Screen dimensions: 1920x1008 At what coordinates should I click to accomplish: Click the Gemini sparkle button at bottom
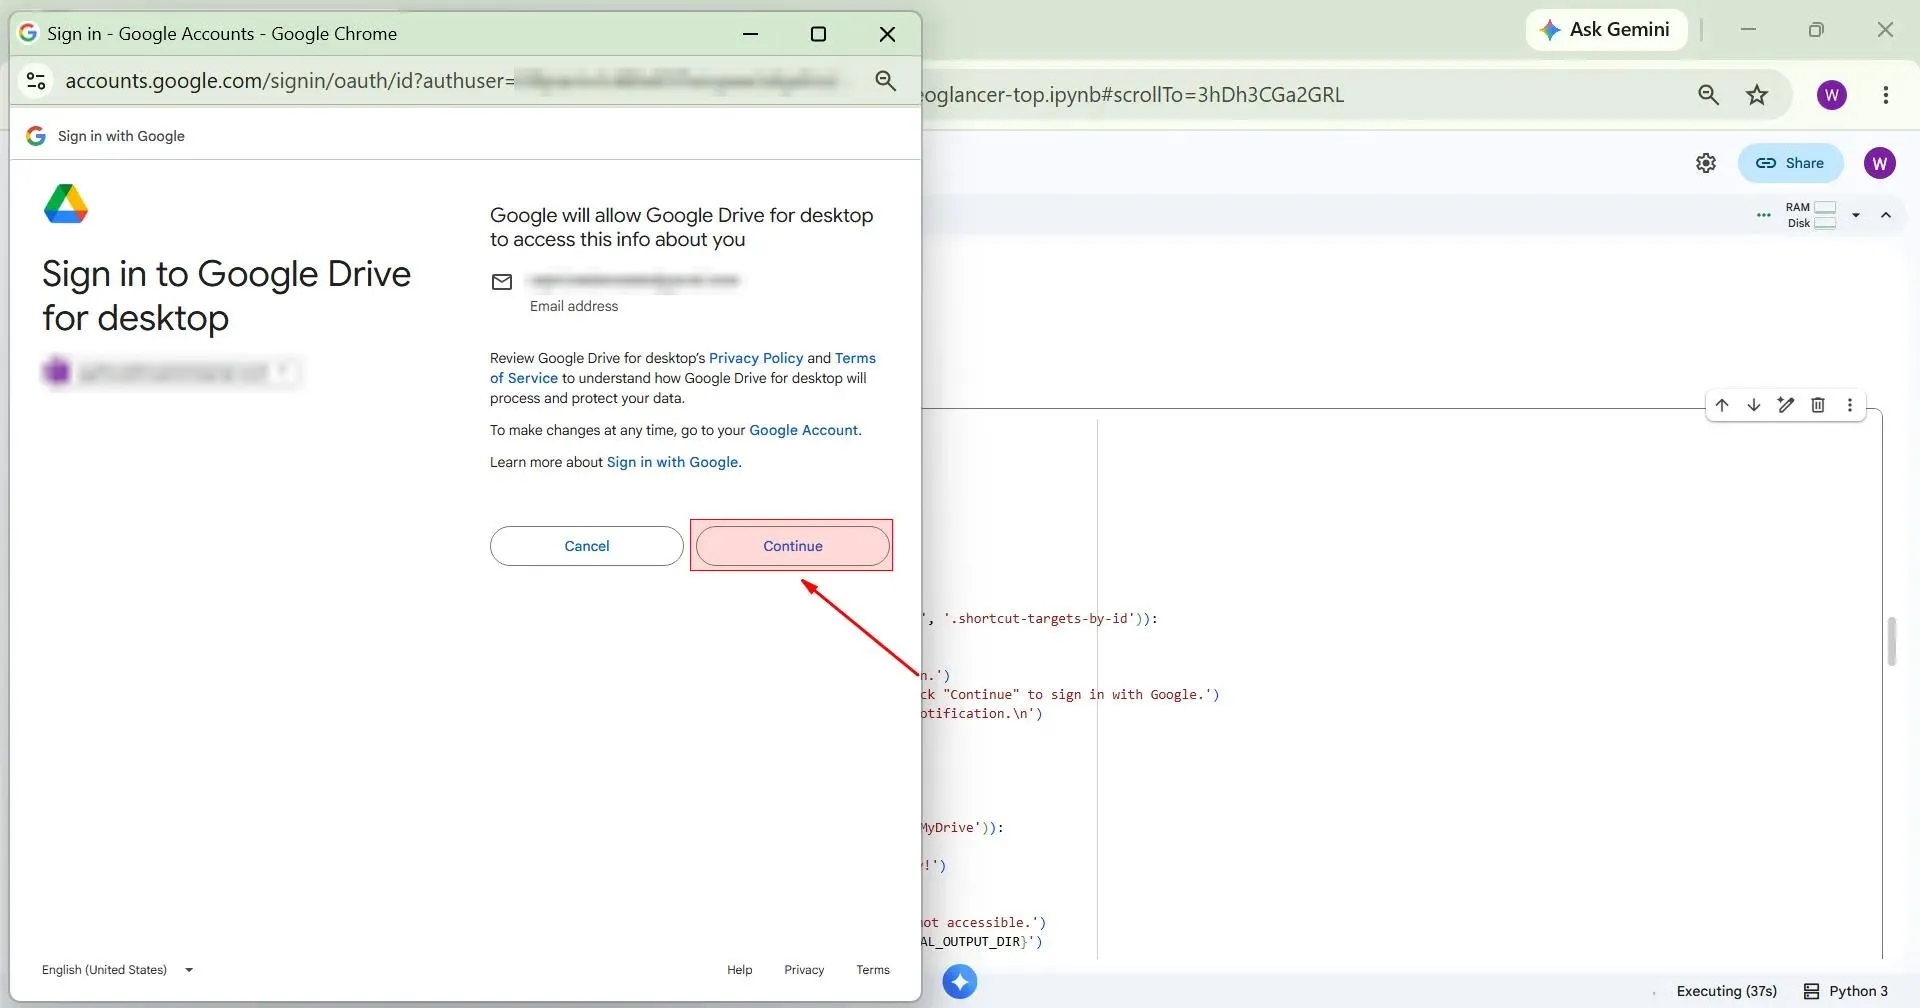pyautogui.click(x=960, y=982)
